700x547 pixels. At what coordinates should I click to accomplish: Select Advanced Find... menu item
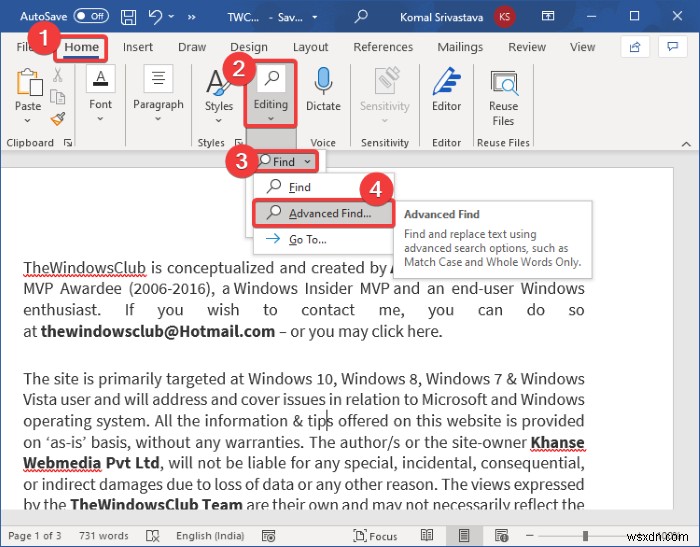click(x=324, y=213)
